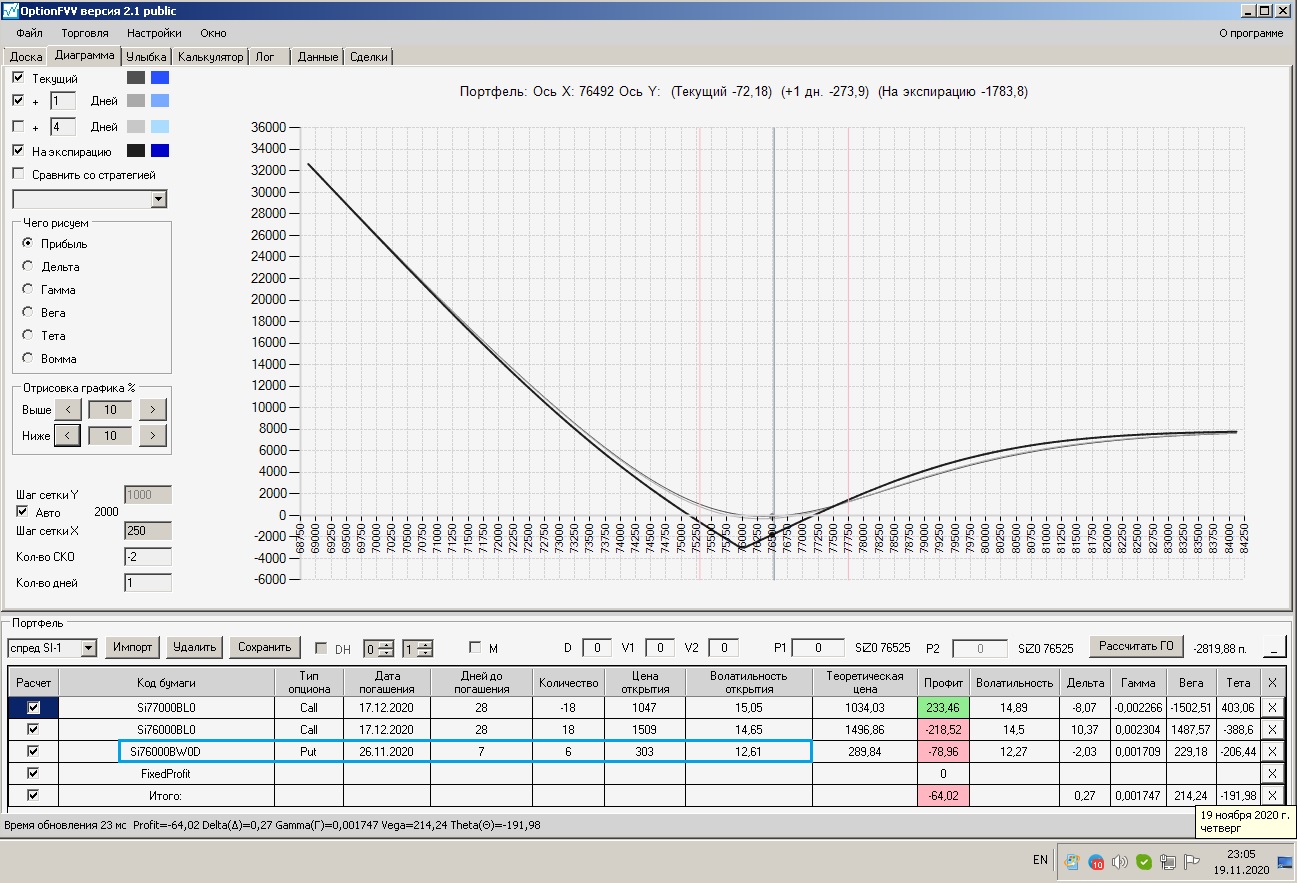Choose the Вомма radio option

click(28, 359)
